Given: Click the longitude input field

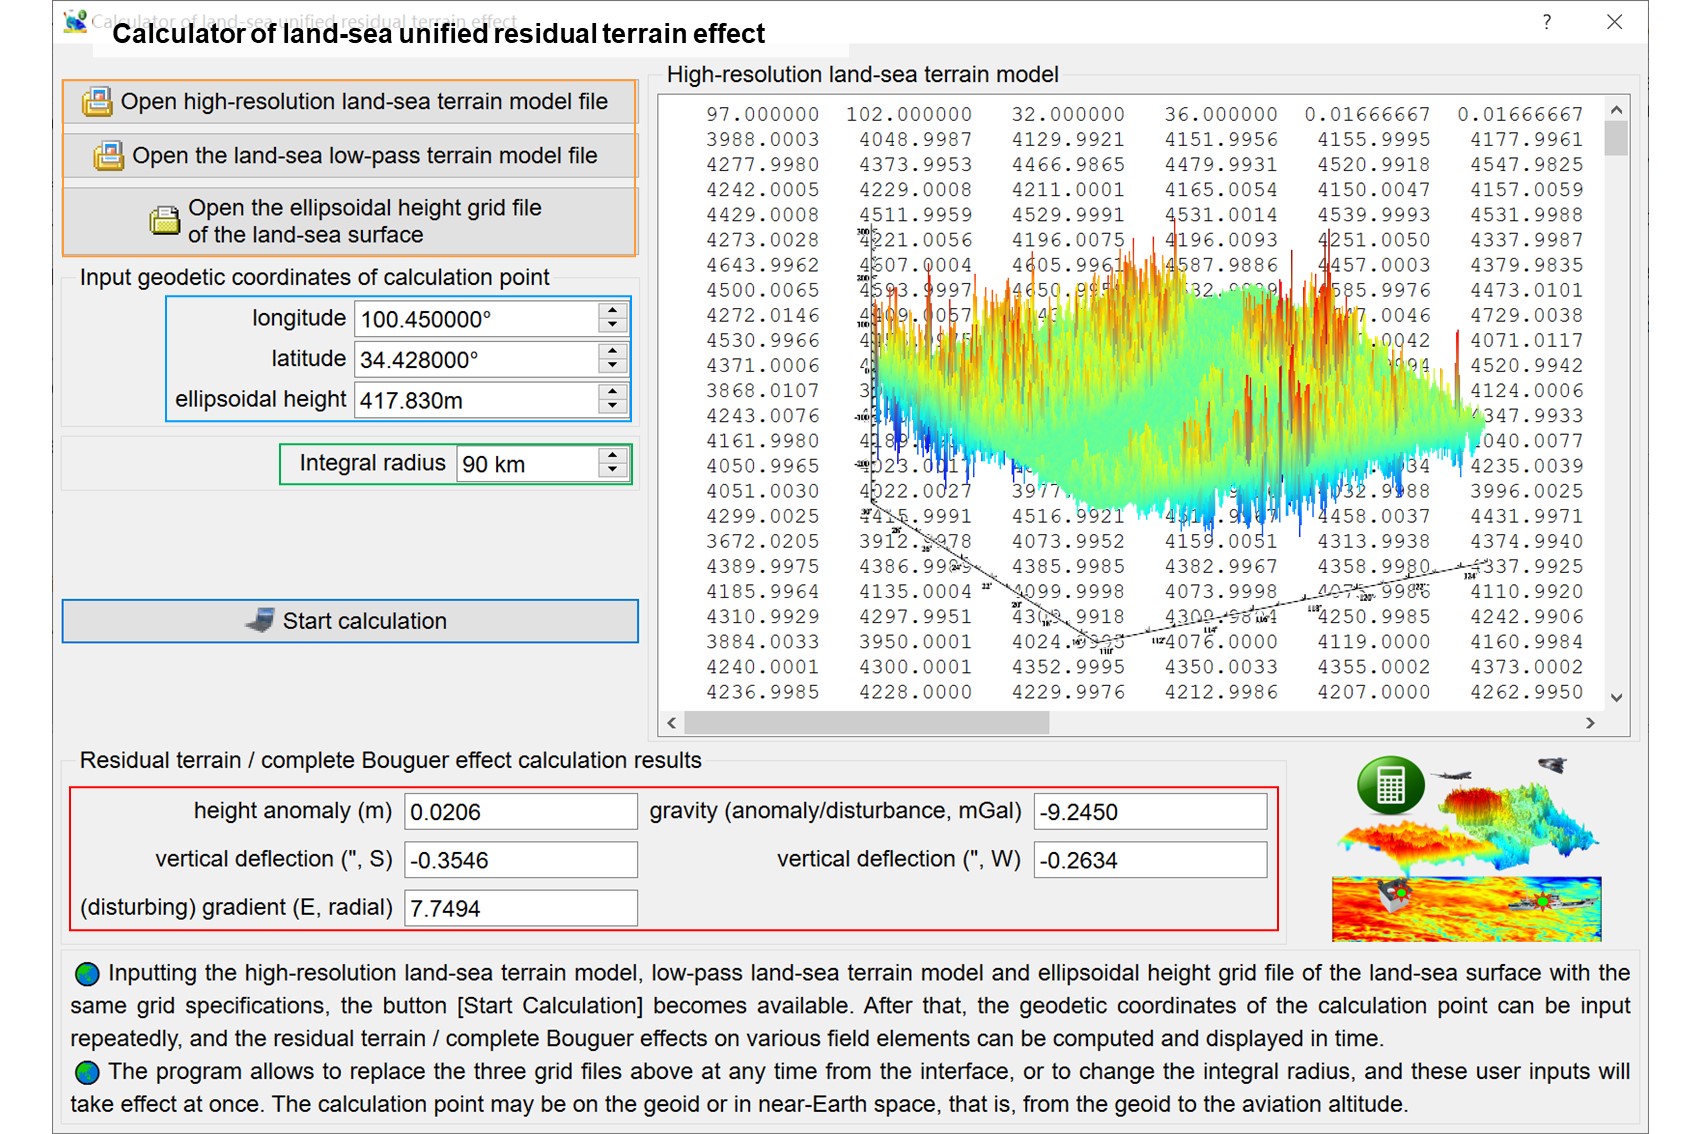Looking at the screenshot, I should 476,320.
